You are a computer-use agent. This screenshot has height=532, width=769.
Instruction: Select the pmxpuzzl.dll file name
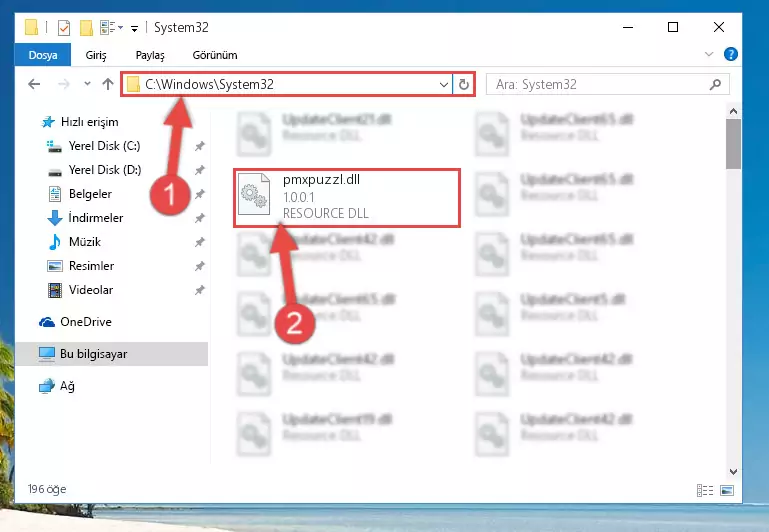pos(321,180)
